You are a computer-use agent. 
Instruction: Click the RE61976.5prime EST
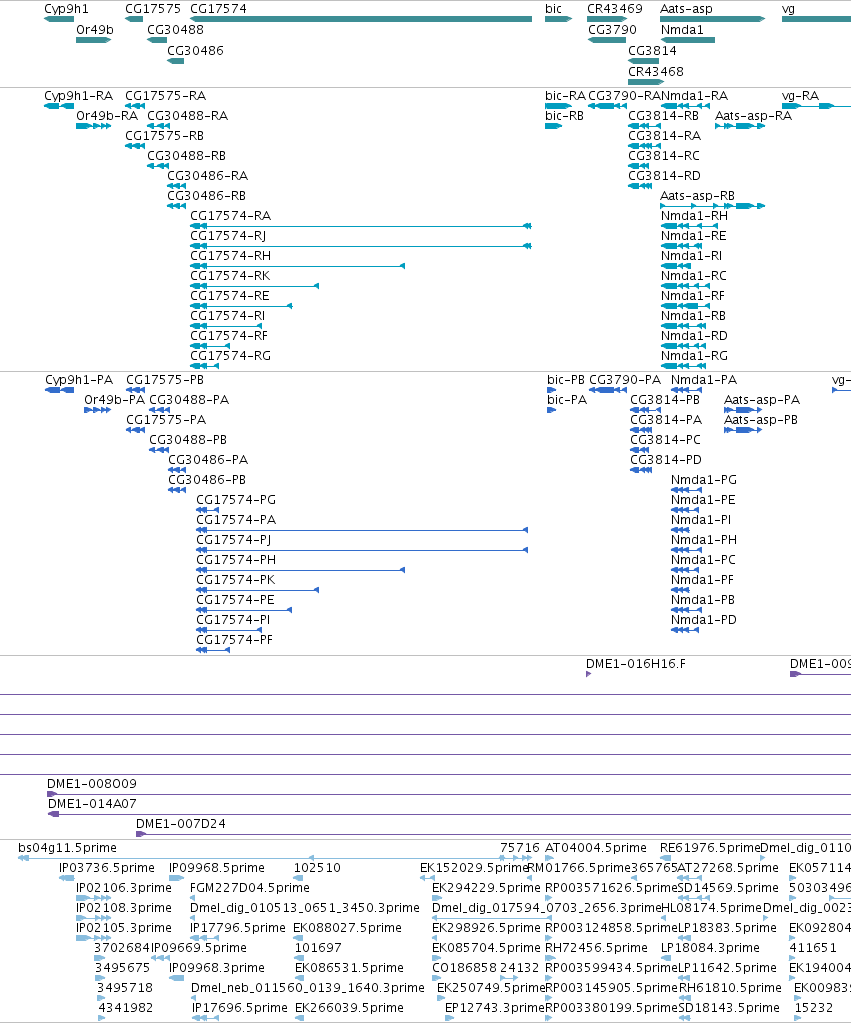tap(710, 848)
